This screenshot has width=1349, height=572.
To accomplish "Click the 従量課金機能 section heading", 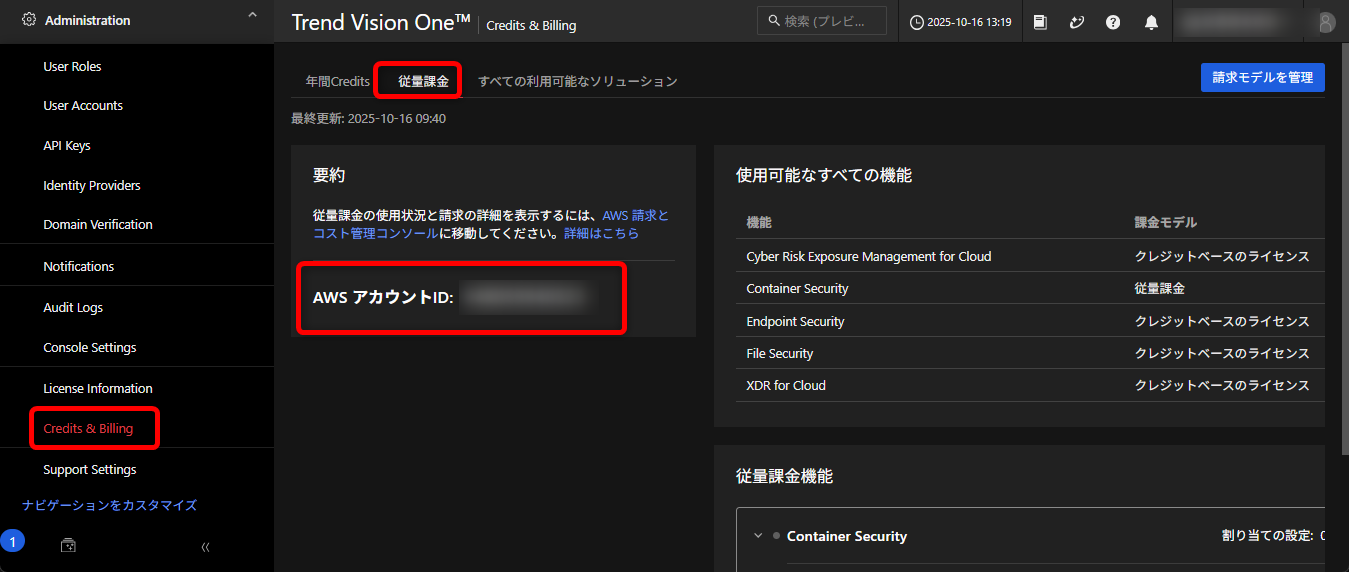I will (x=784, y=476).
